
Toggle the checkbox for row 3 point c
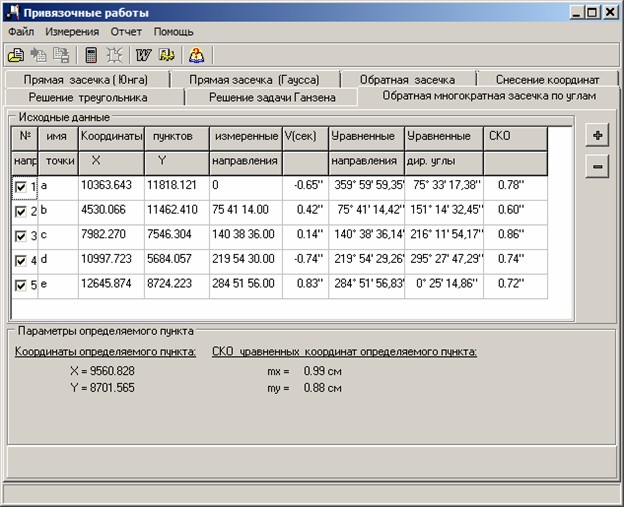[x=21, y=236]
